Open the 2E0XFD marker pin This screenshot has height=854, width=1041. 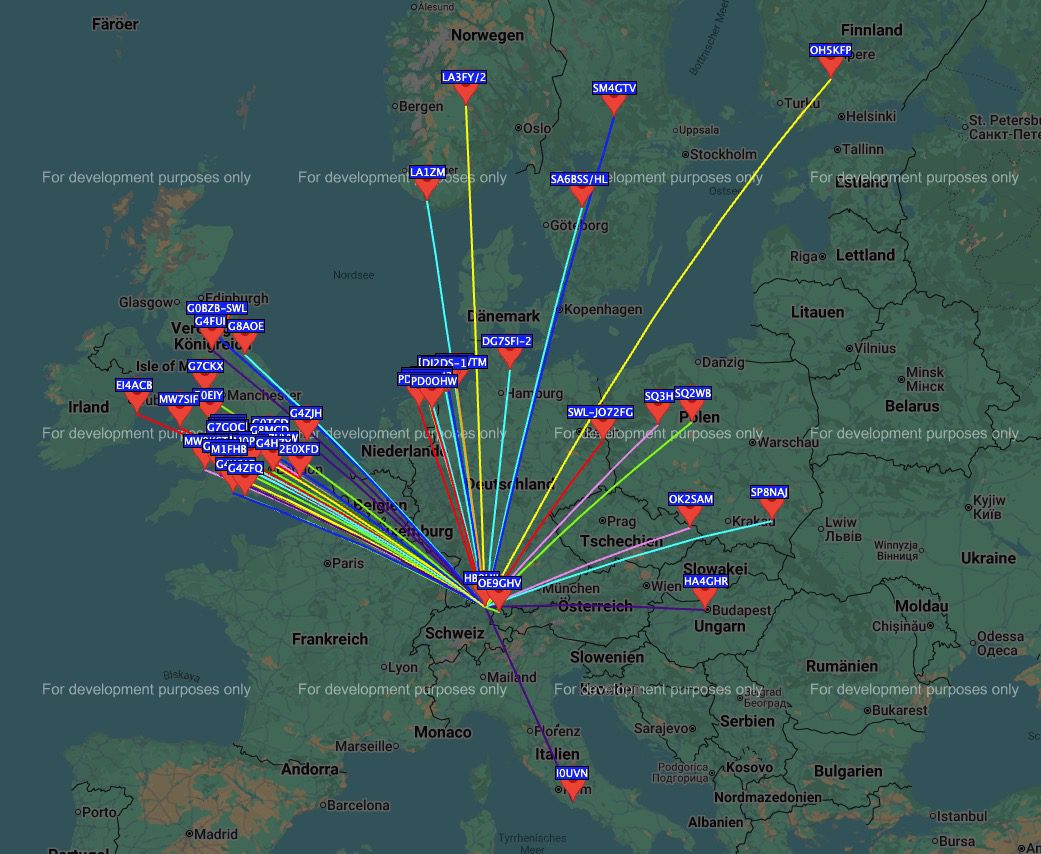click(x=299, y=466)
